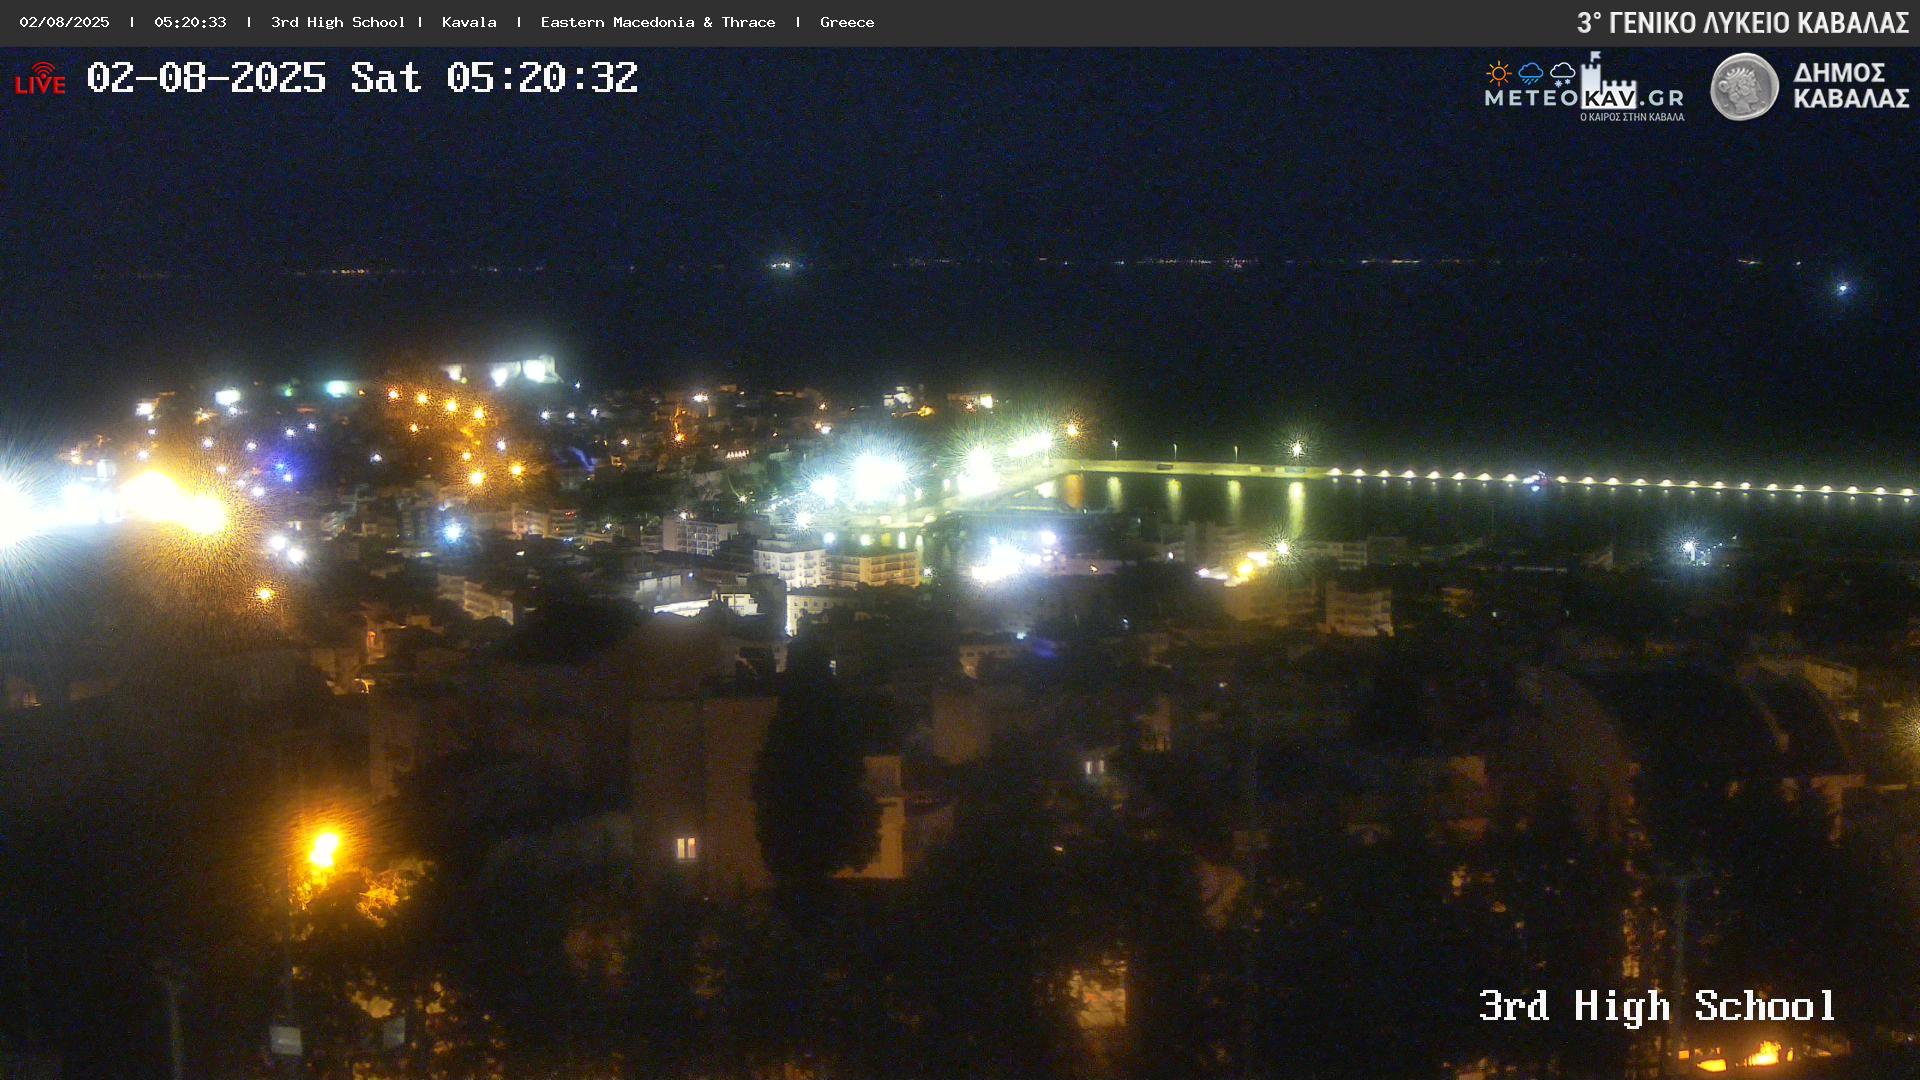Click the '3rd High School' top bar label
1920x1080 pixels.
click(337, 22)
